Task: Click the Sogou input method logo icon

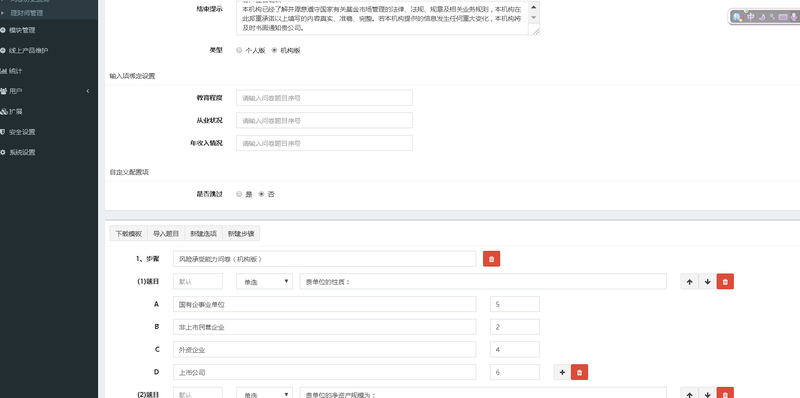Action: 737,17
